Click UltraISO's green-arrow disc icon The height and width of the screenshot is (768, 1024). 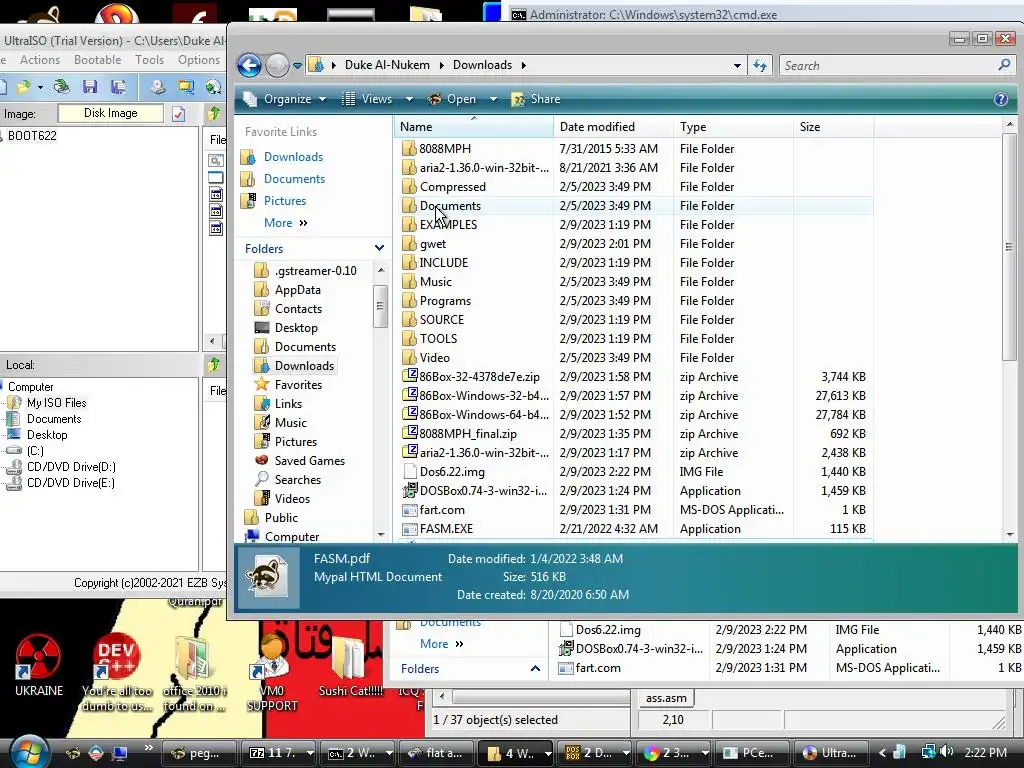(x=213, y=87)
